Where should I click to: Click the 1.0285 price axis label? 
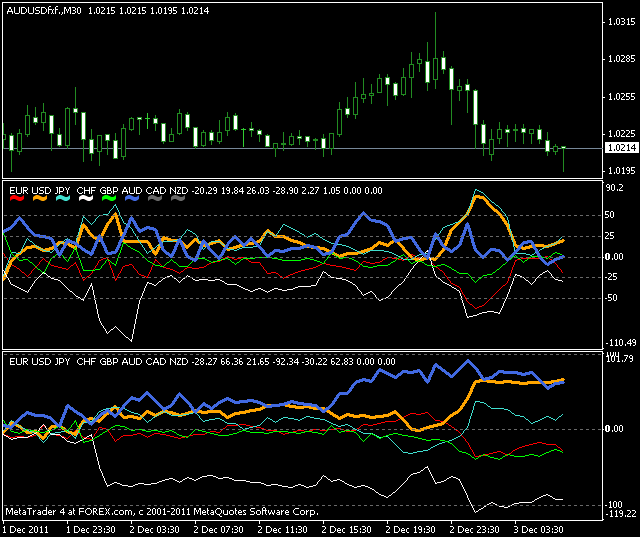(622, 59)
